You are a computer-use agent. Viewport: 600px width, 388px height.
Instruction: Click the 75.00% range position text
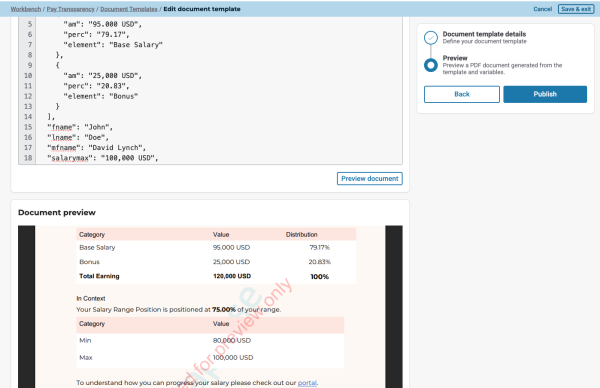coord(224,310)
